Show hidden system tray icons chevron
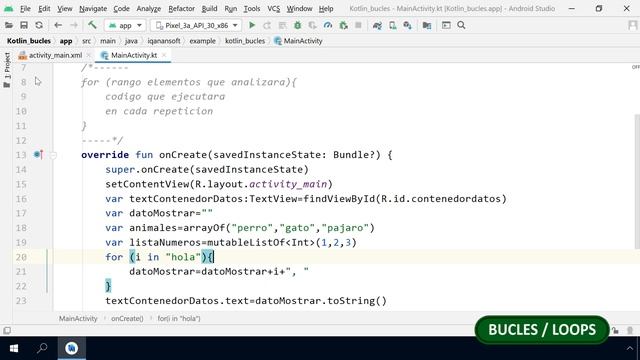This screenshot has width=640, height=360. [629, 348]
